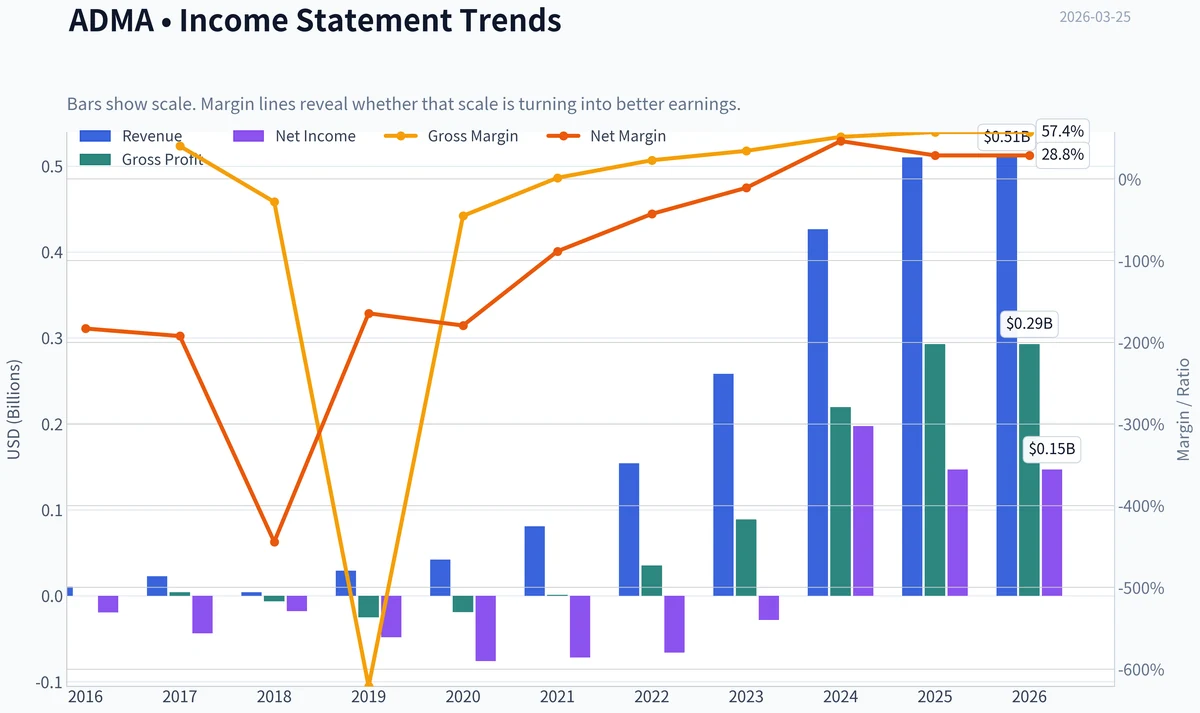Image resolution: width=1200 pixels, height=713 pixels.
Task: Click the Gross Margin low point at 2019
Action: 368,684
